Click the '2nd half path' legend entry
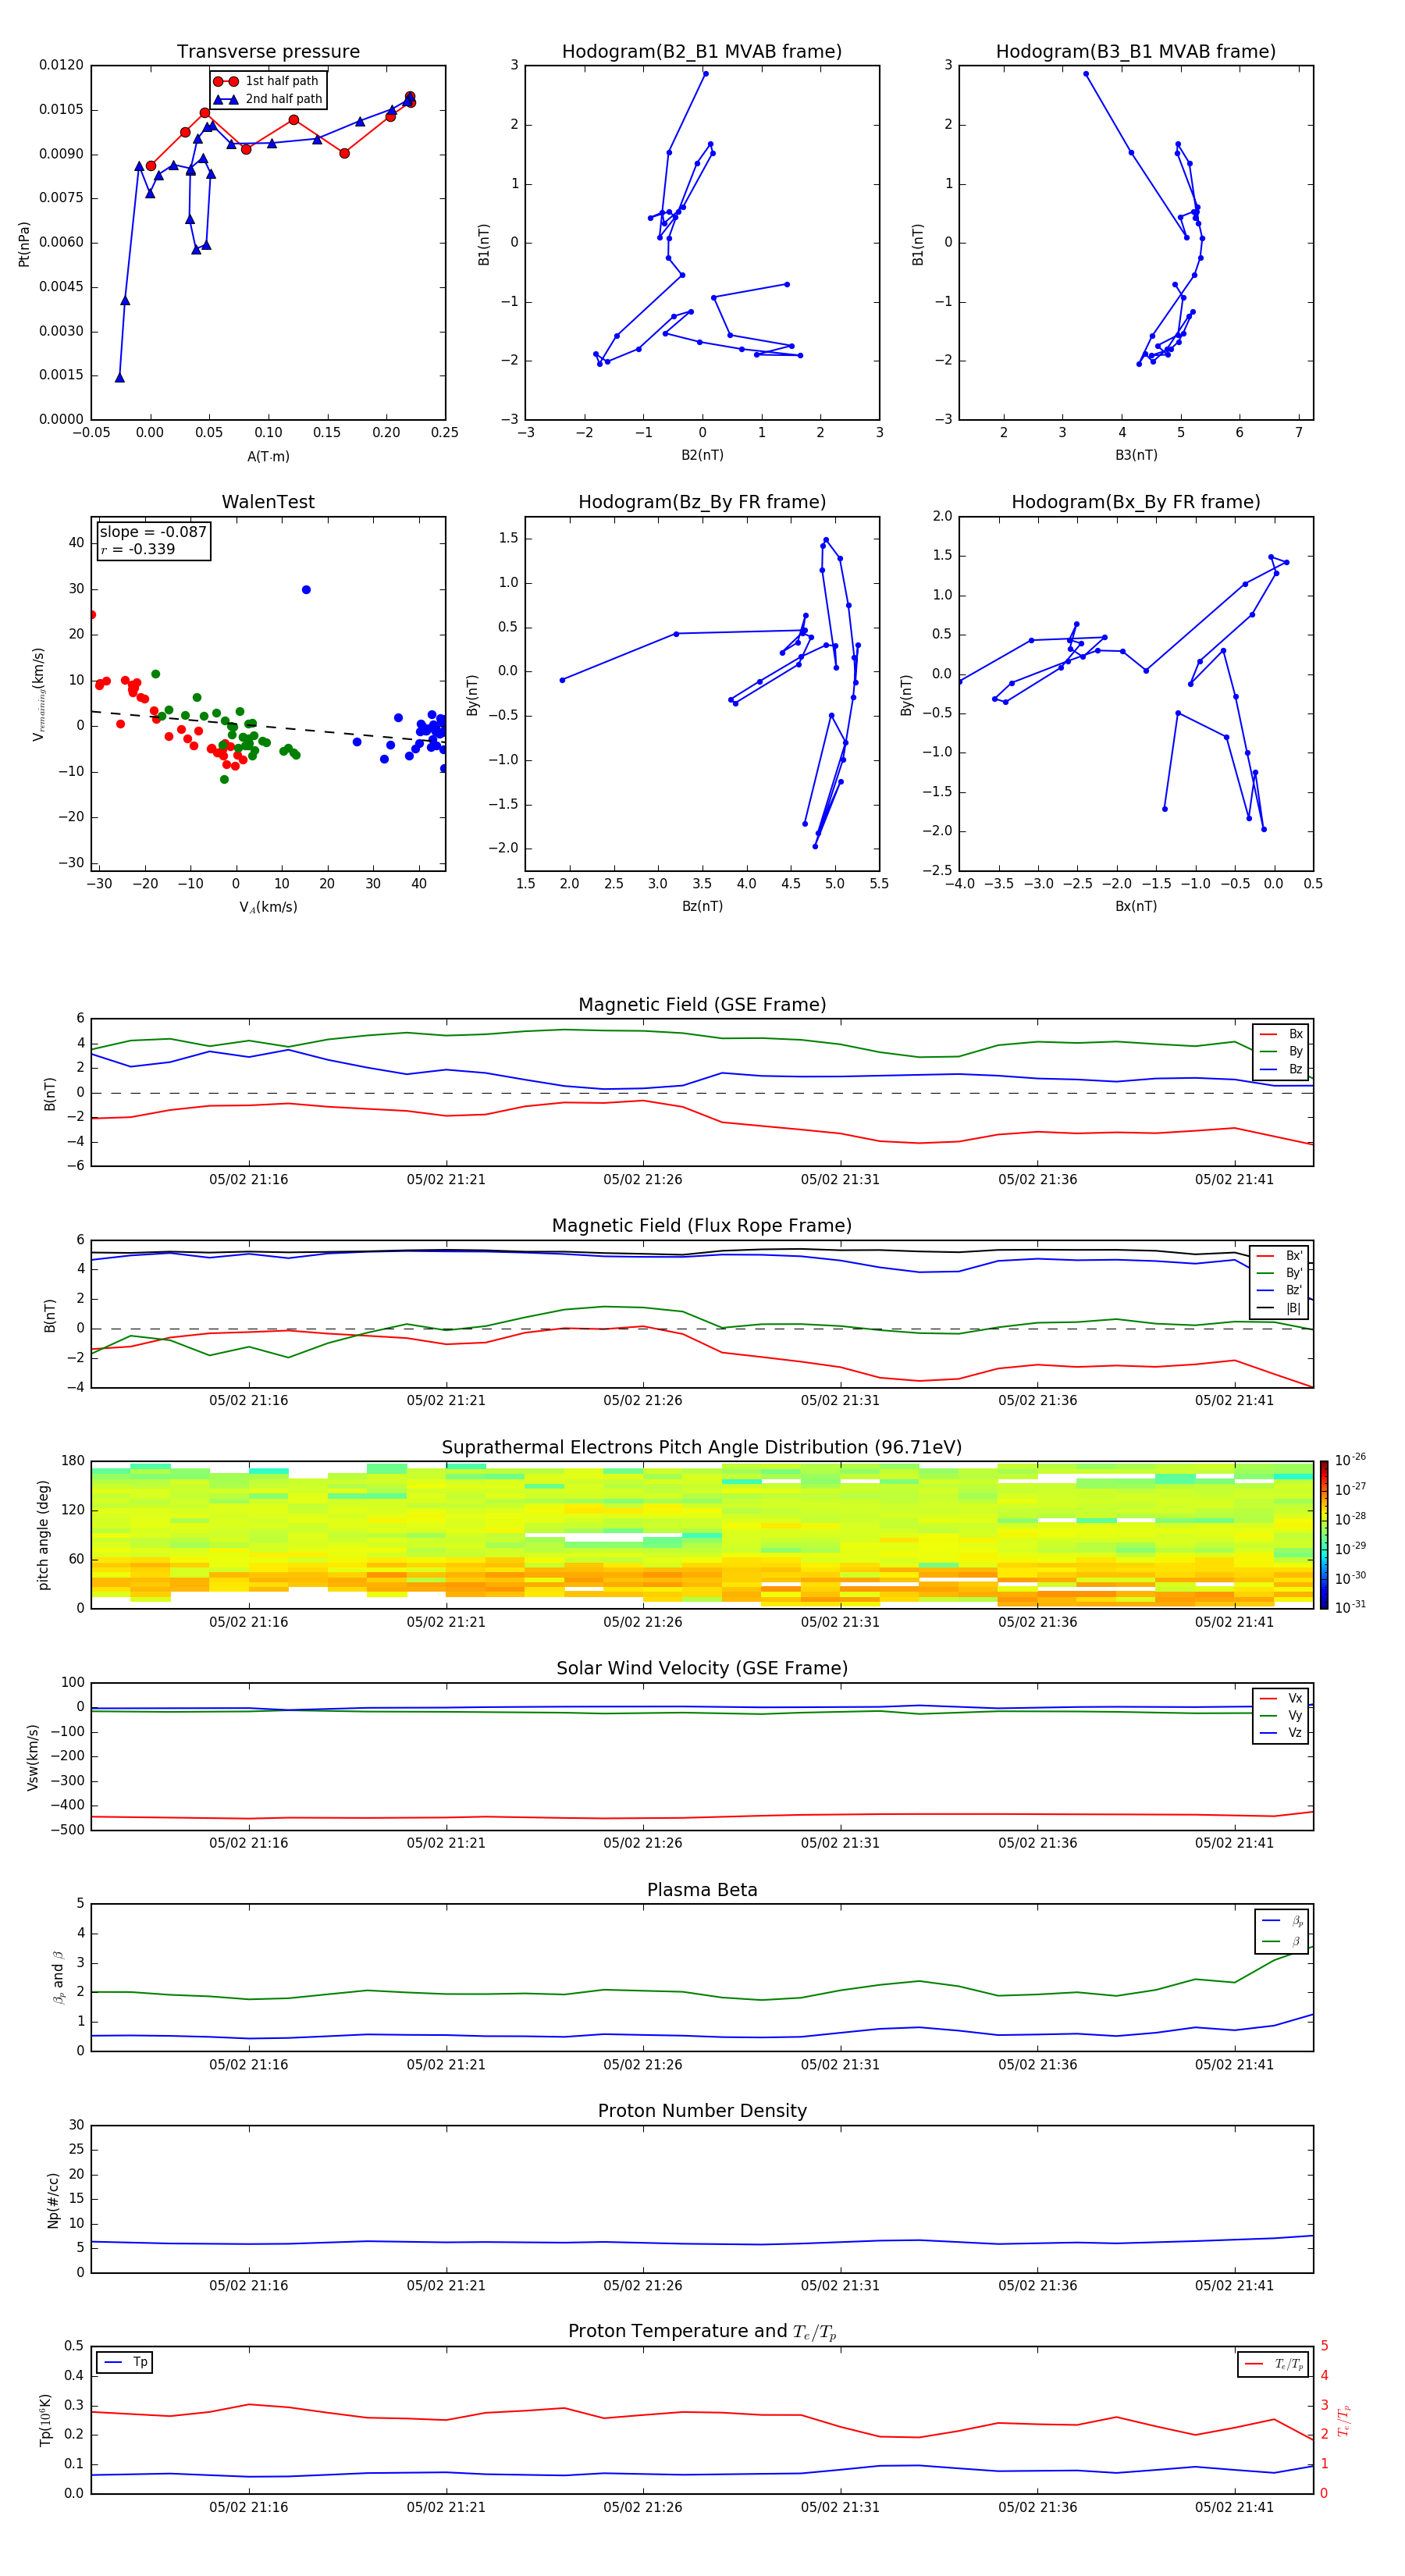The image size is (1405, 2576). (x=268, y=99)
